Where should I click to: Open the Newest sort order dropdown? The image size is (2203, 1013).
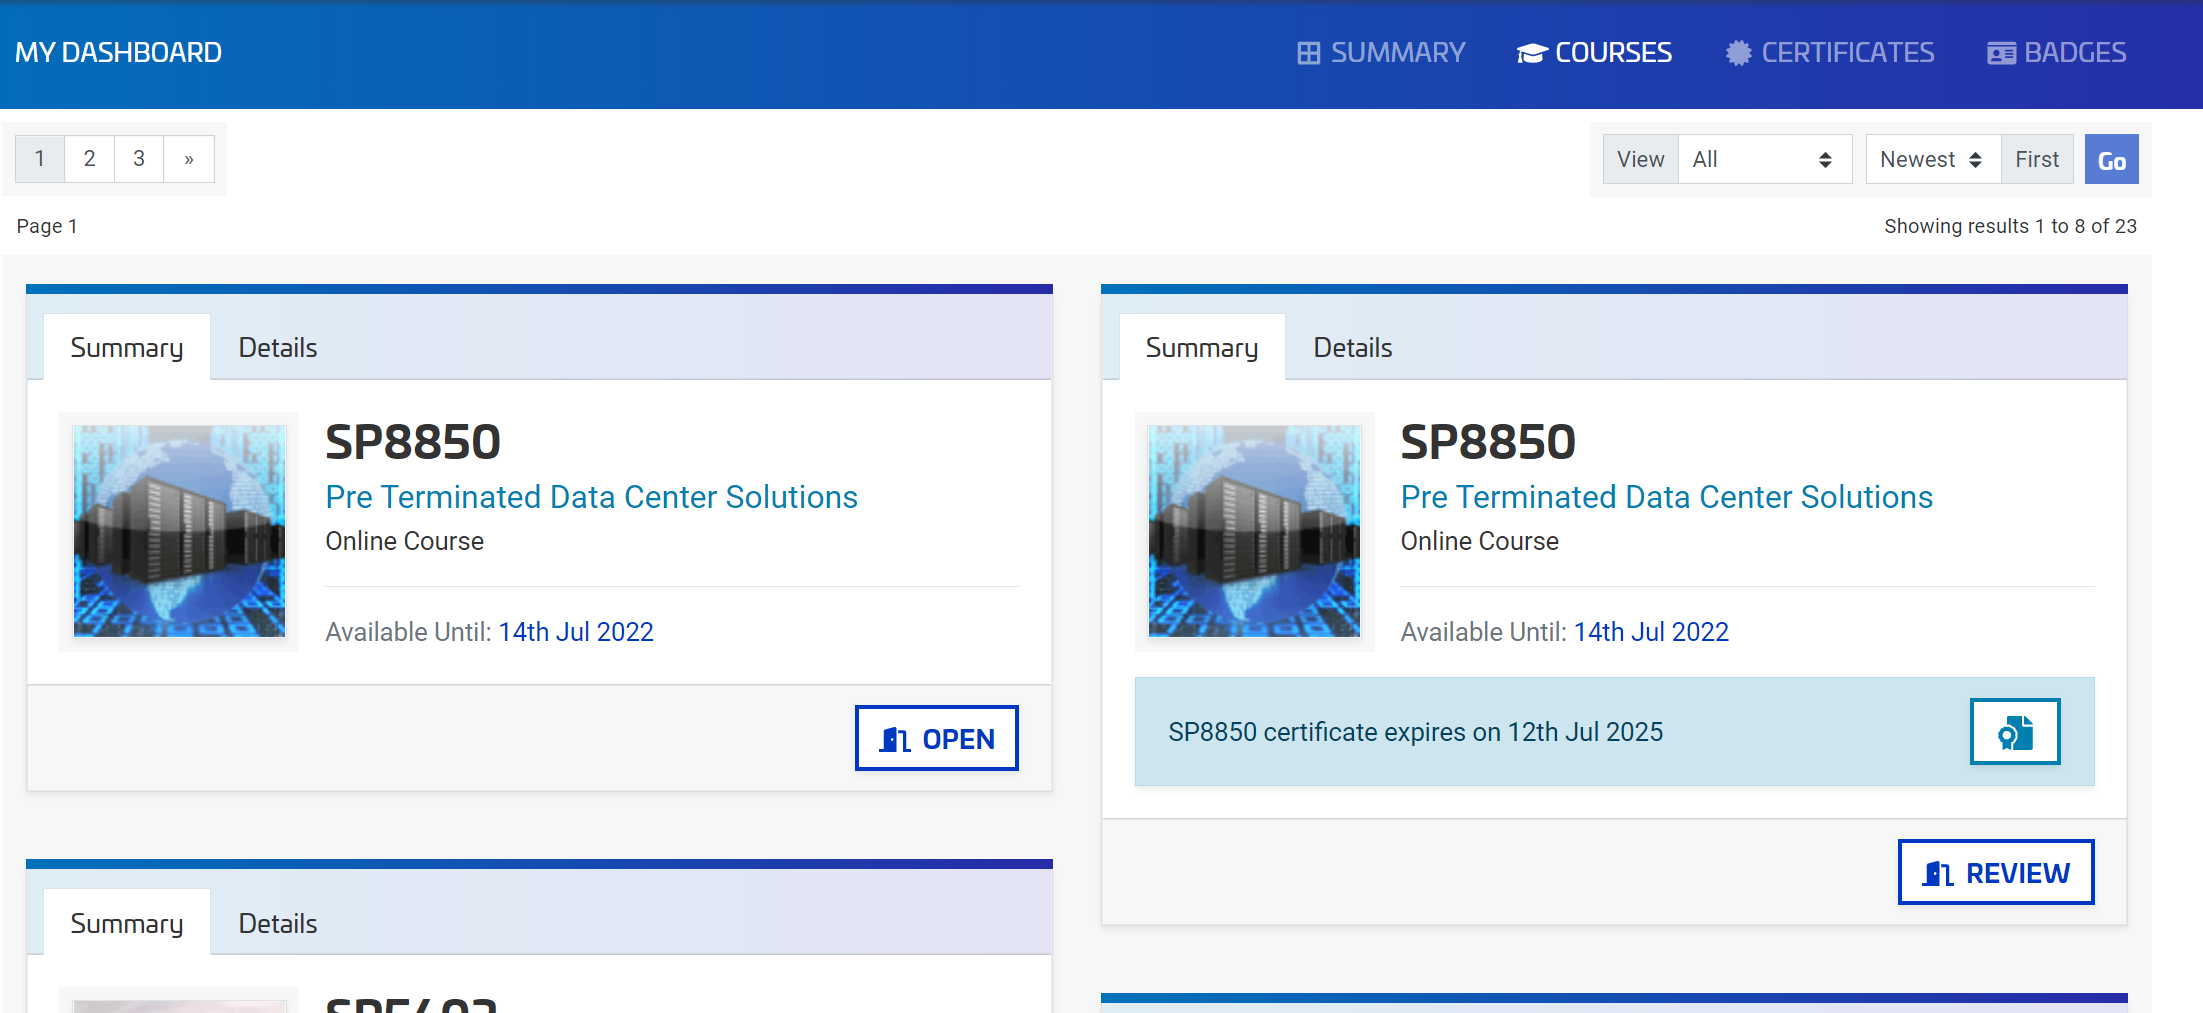(x=1931, y=160)
